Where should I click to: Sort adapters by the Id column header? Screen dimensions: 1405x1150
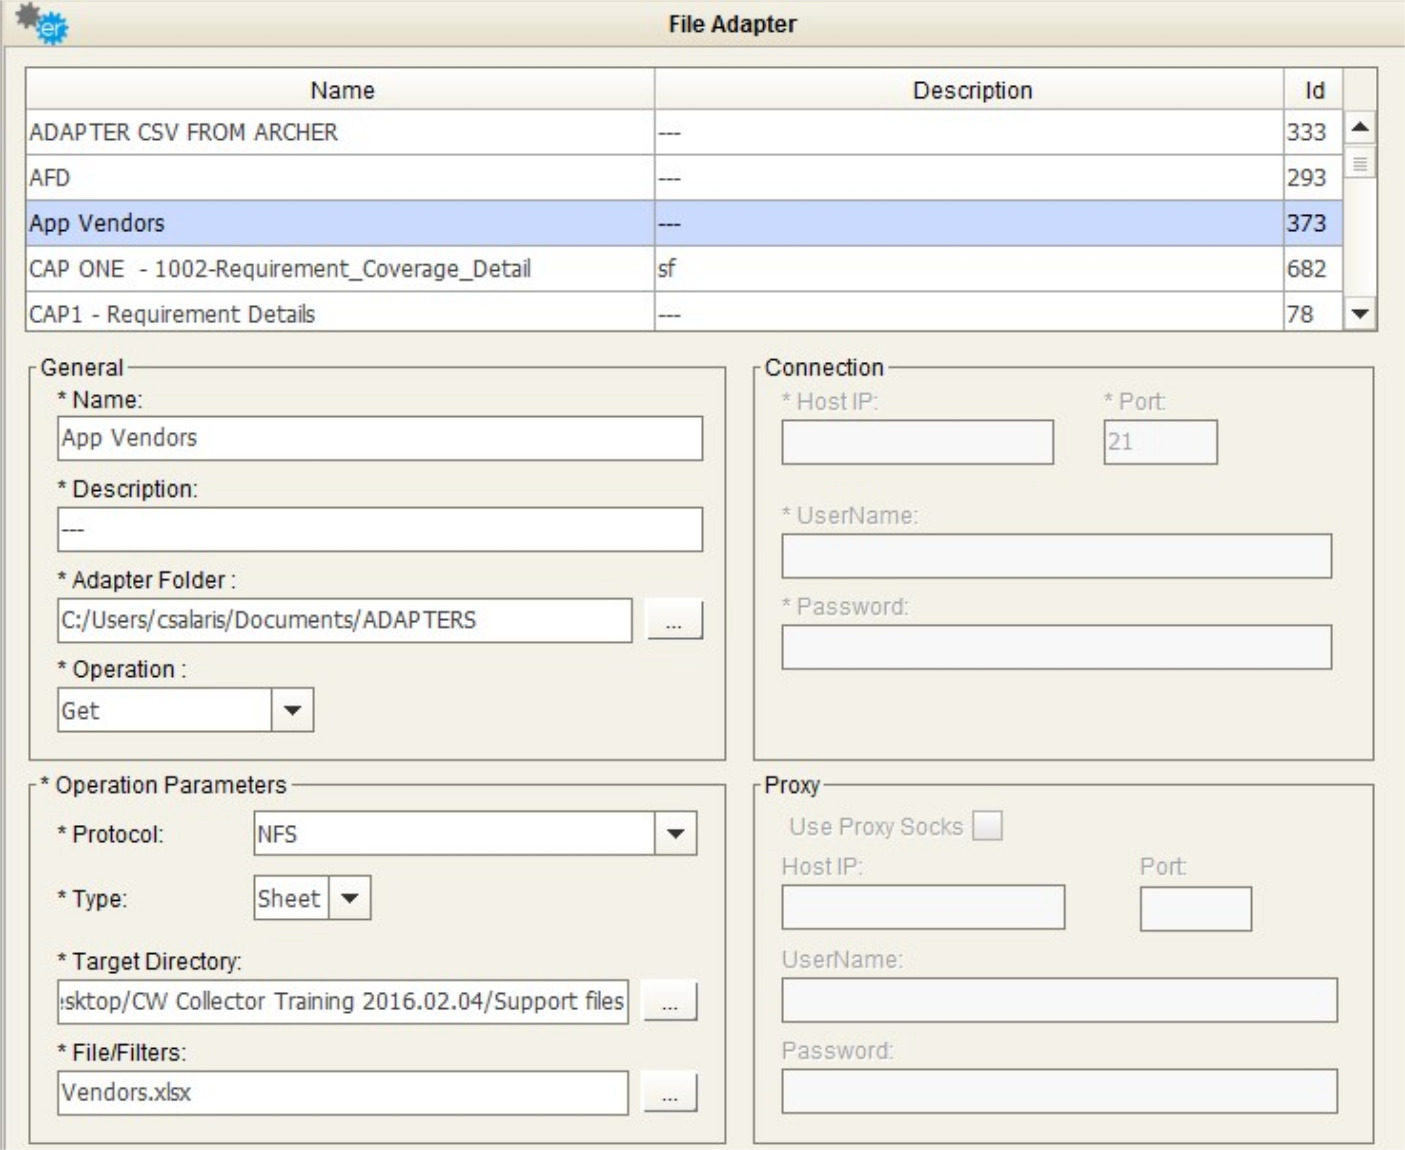tap(1313, 90)
